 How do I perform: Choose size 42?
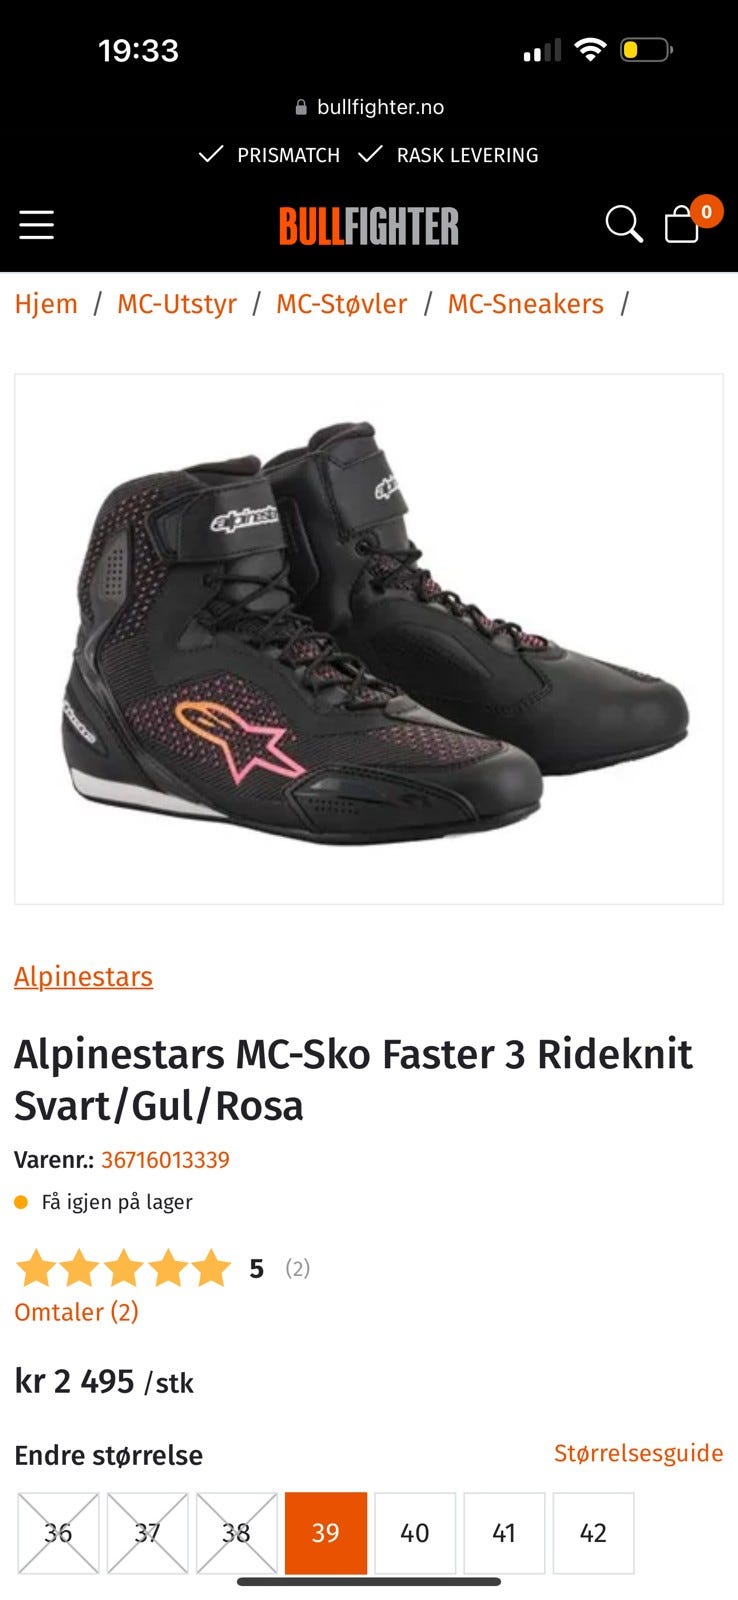click(593, 1533)
